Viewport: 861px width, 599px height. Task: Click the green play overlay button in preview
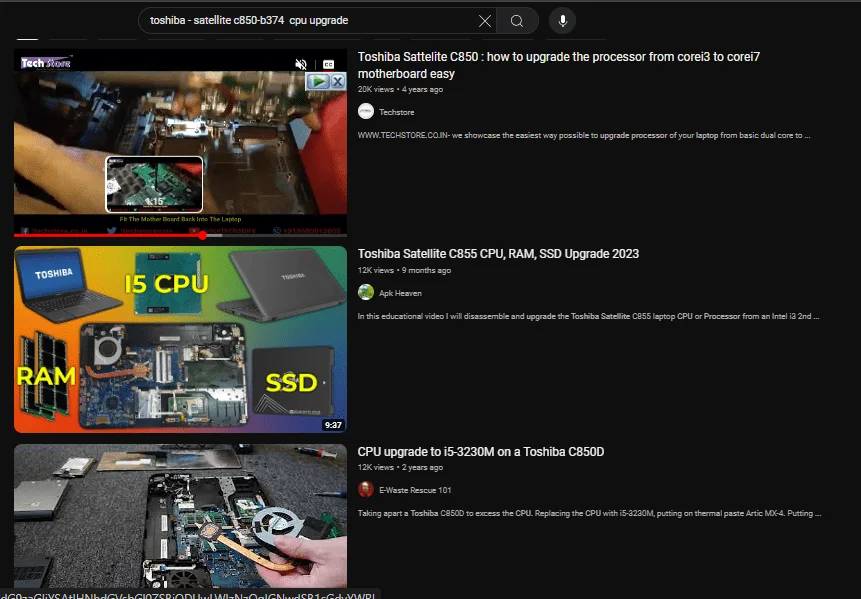318,82
